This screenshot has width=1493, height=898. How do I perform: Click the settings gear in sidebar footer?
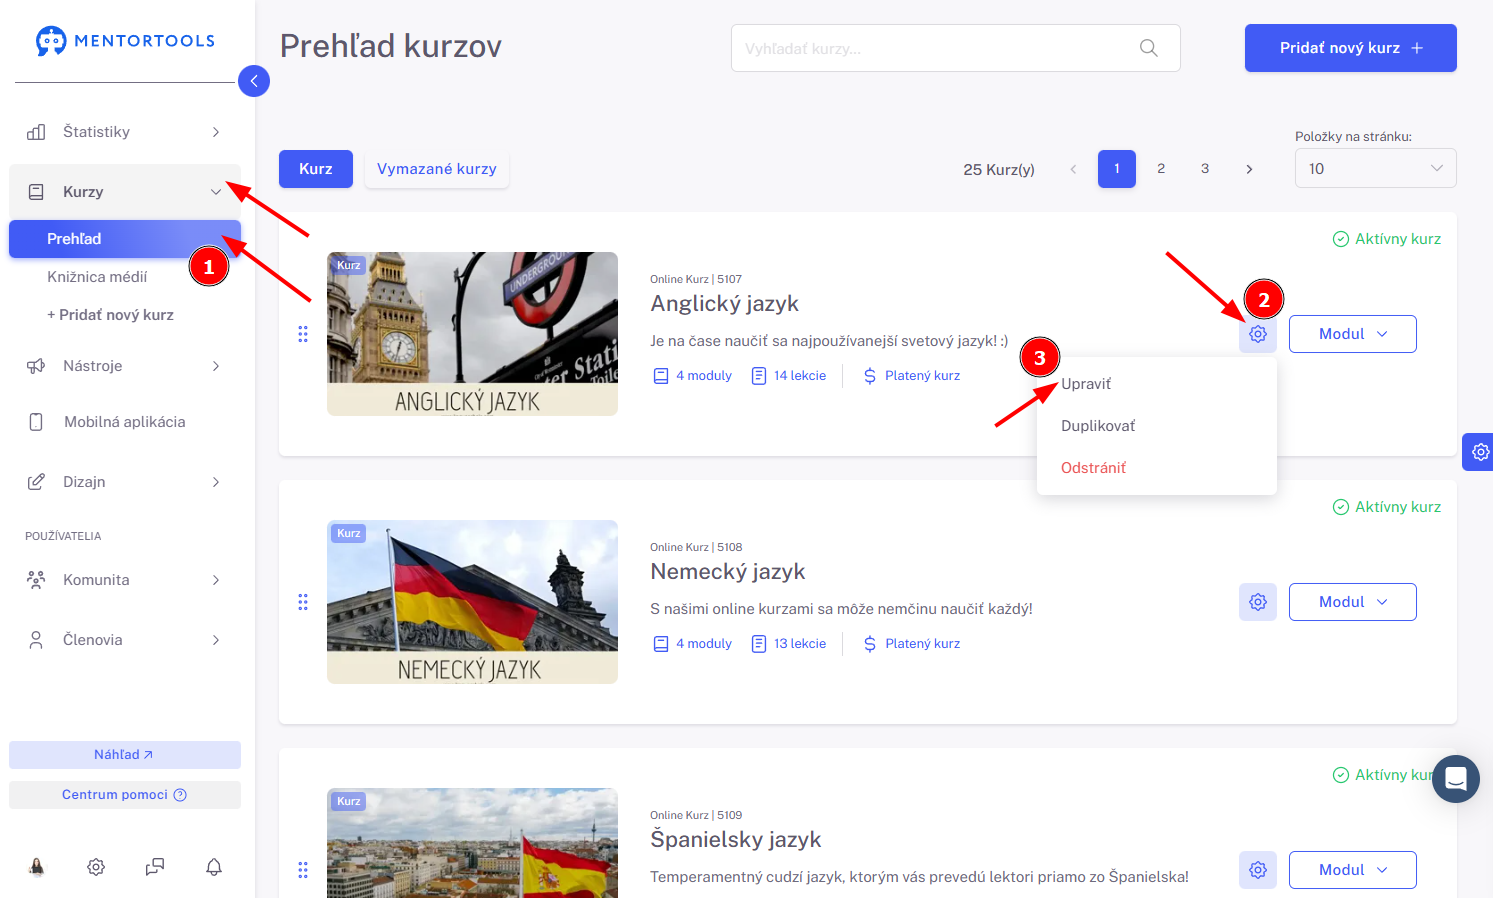click(x=96, y=867)
